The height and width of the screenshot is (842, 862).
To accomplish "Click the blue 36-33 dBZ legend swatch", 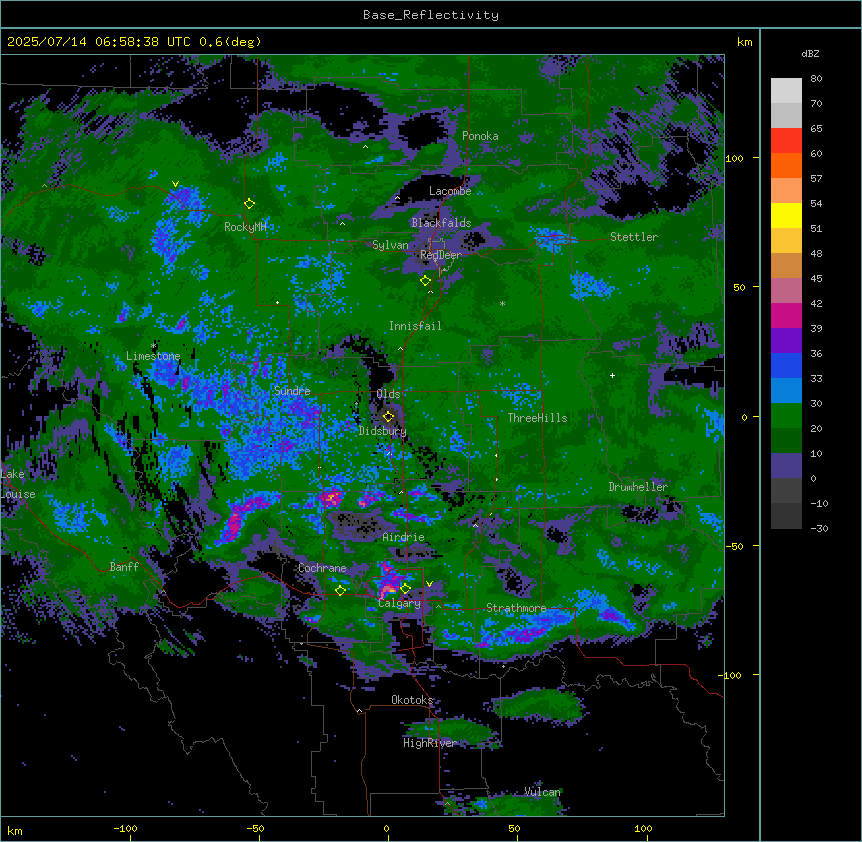I will pos(786,365).
